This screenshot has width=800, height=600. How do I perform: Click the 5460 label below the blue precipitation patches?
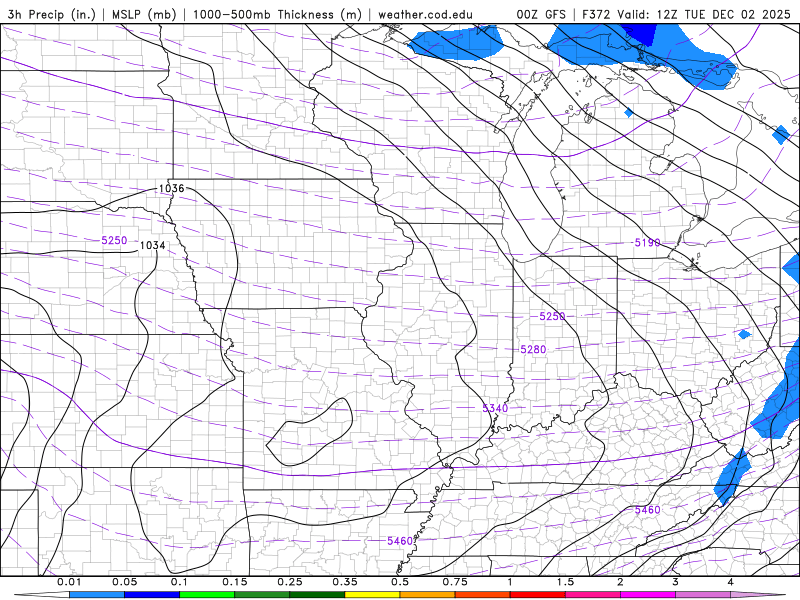(x=647, y=510)
